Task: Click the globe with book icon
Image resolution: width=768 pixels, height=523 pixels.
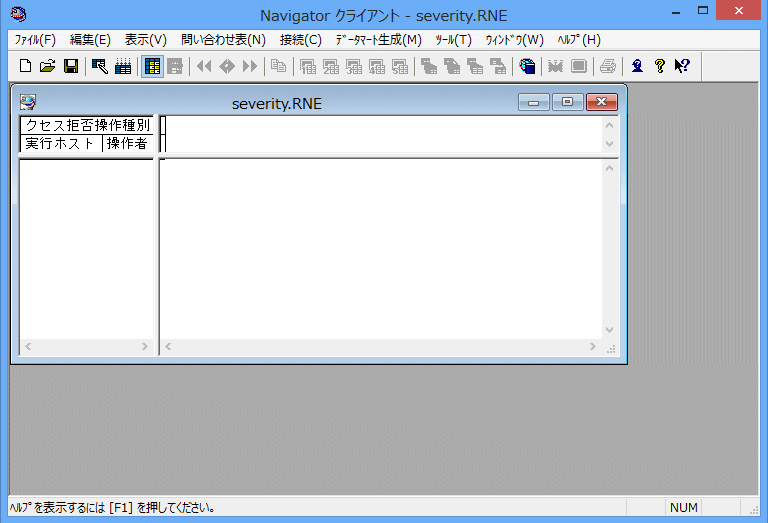Action: 527,66
